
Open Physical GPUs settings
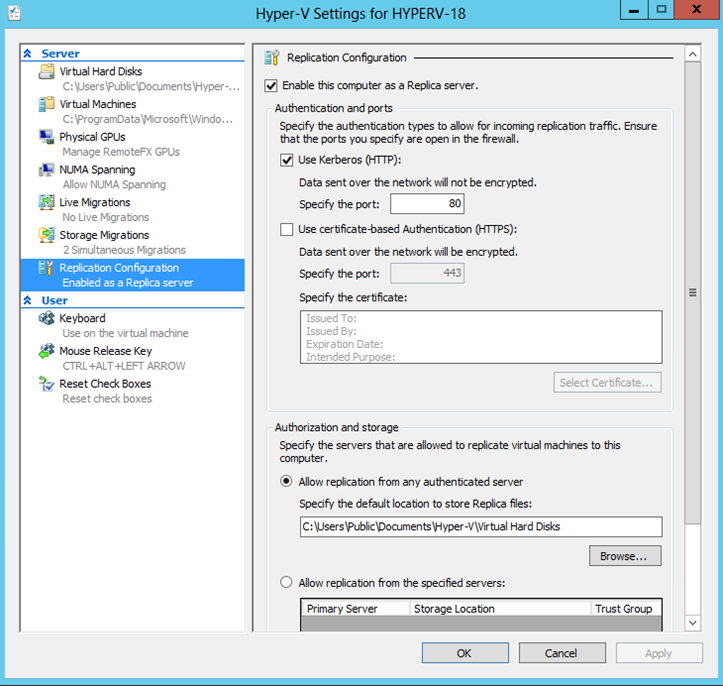pos(92,137)
